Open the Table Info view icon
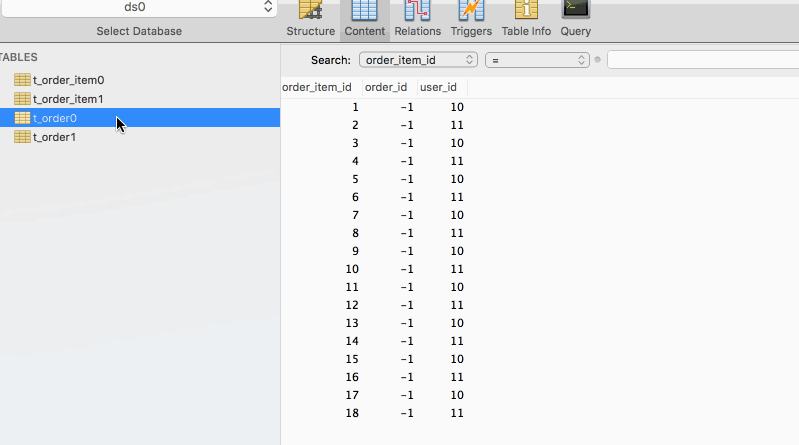The height and width of the screenshot is (445, 799). (526, 10)
